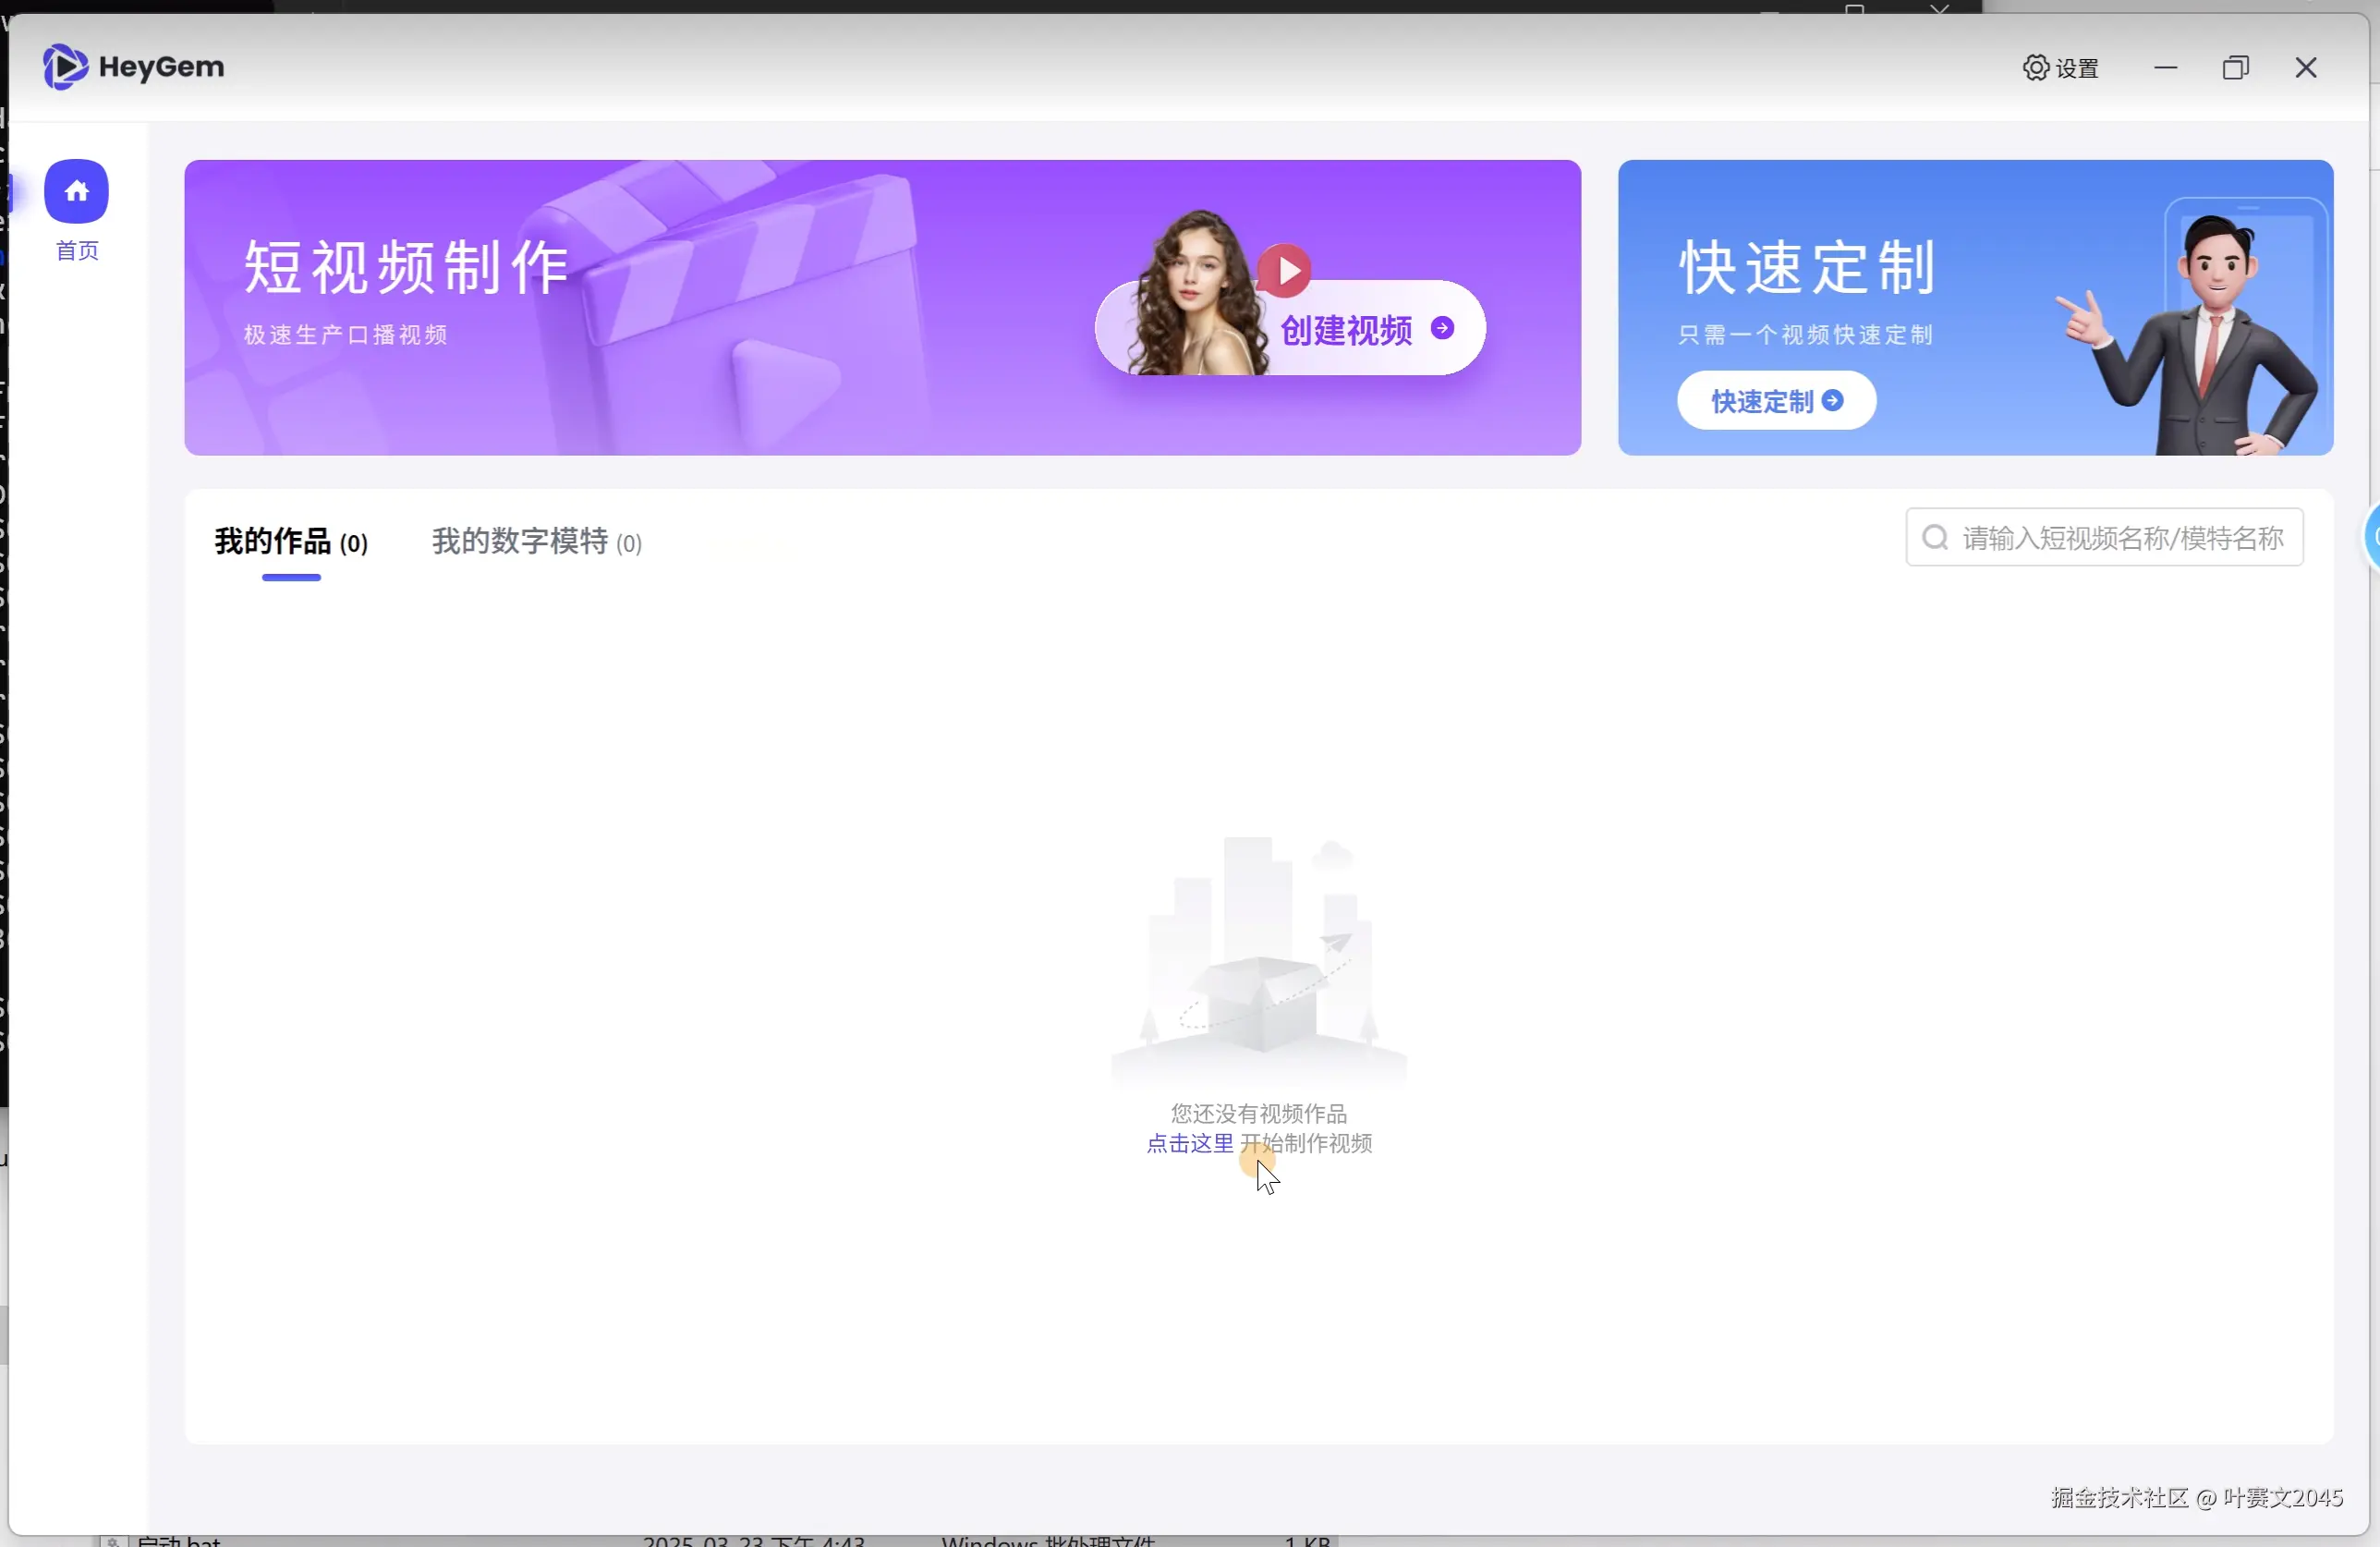
Task: Switch to the 我的数字模特 tab
Action: tap(536, 542)
